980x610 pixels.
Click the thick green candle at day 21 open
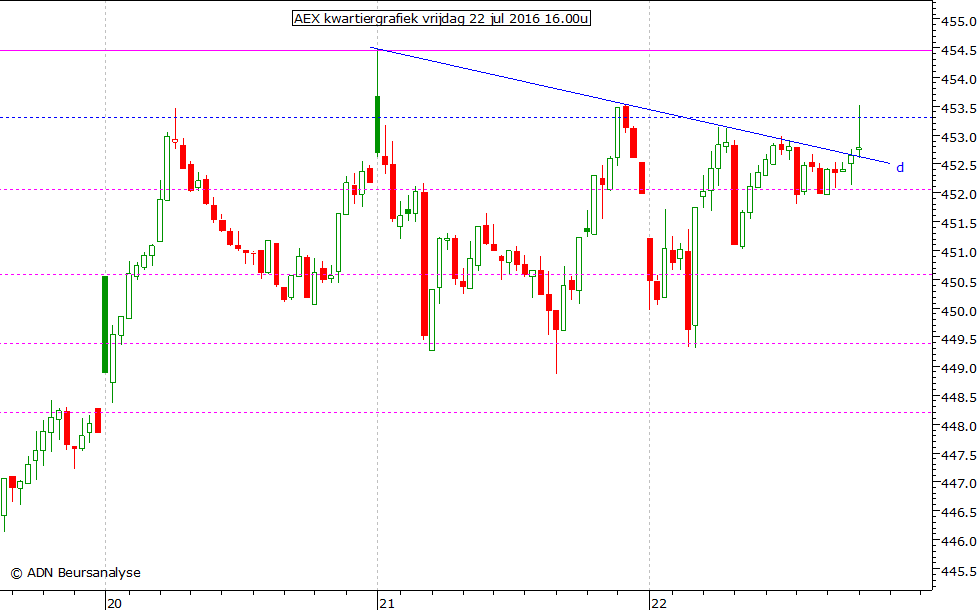click(378, 124)
